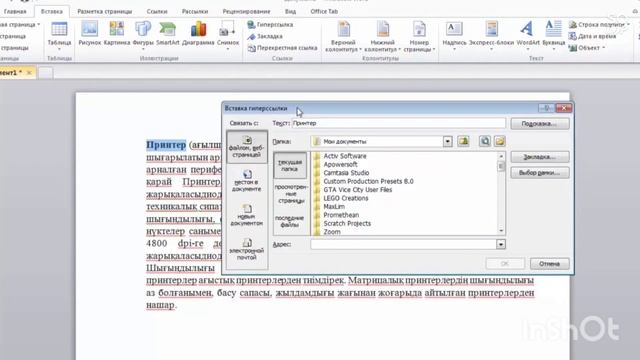Insert a text box (Надпись)
This screenshot has width=640, height=360.
coord(454,35)
